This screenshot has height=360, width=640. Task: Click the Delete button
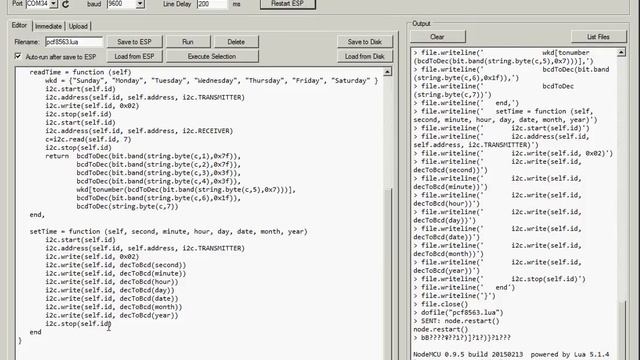pos(236,42)
